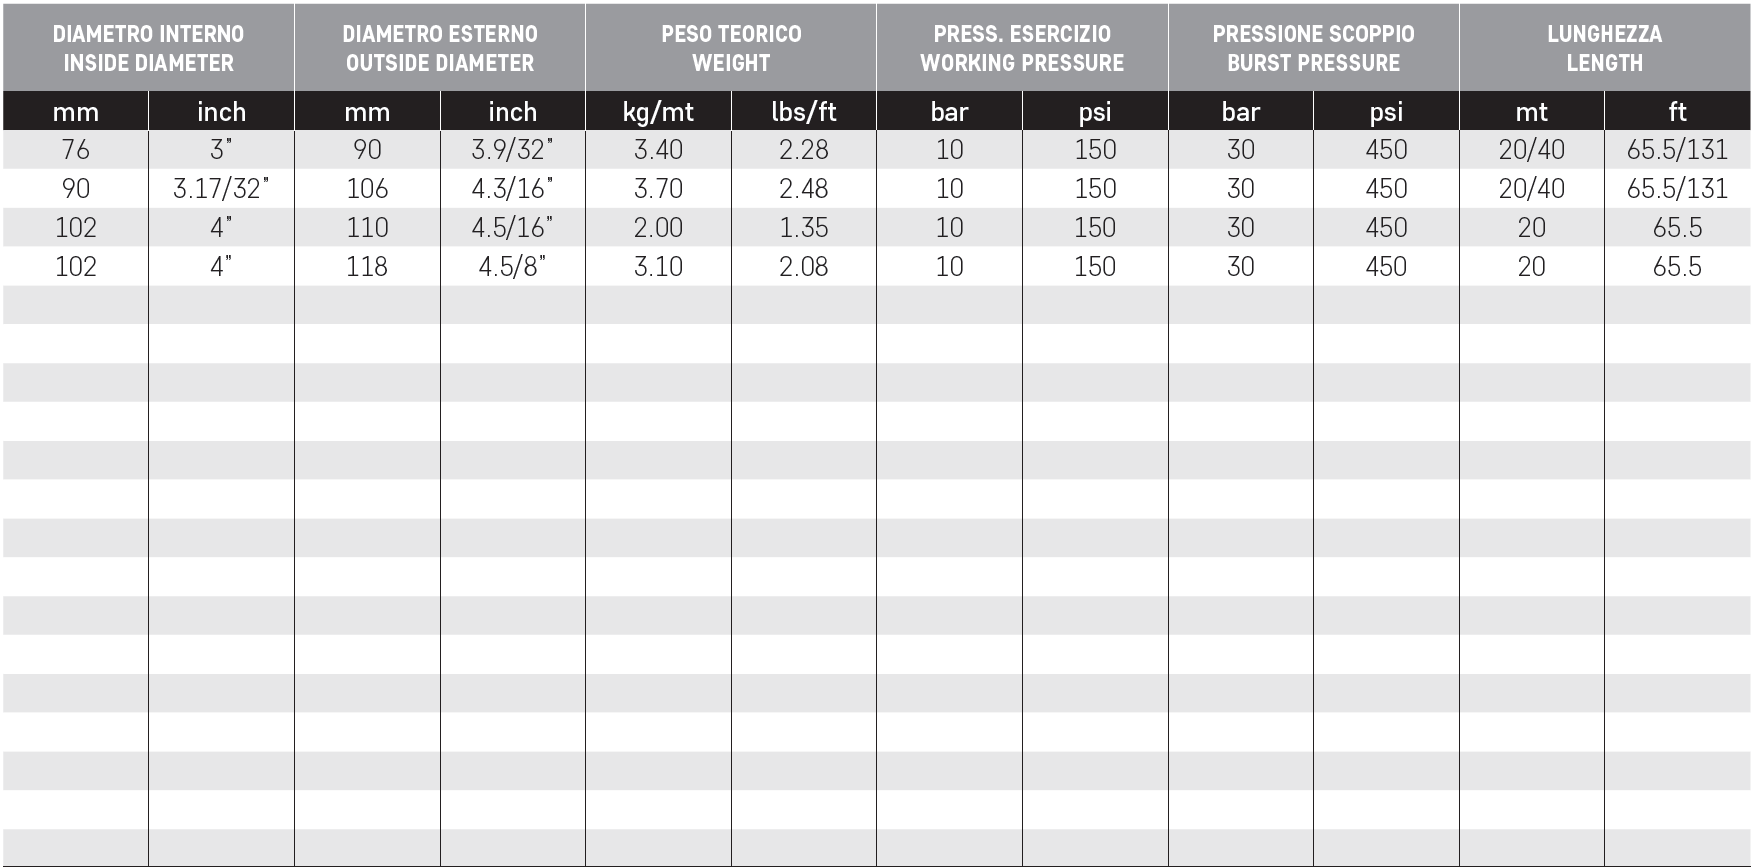Select the 2.00 kg/mt cell

(x=658, y=228)
